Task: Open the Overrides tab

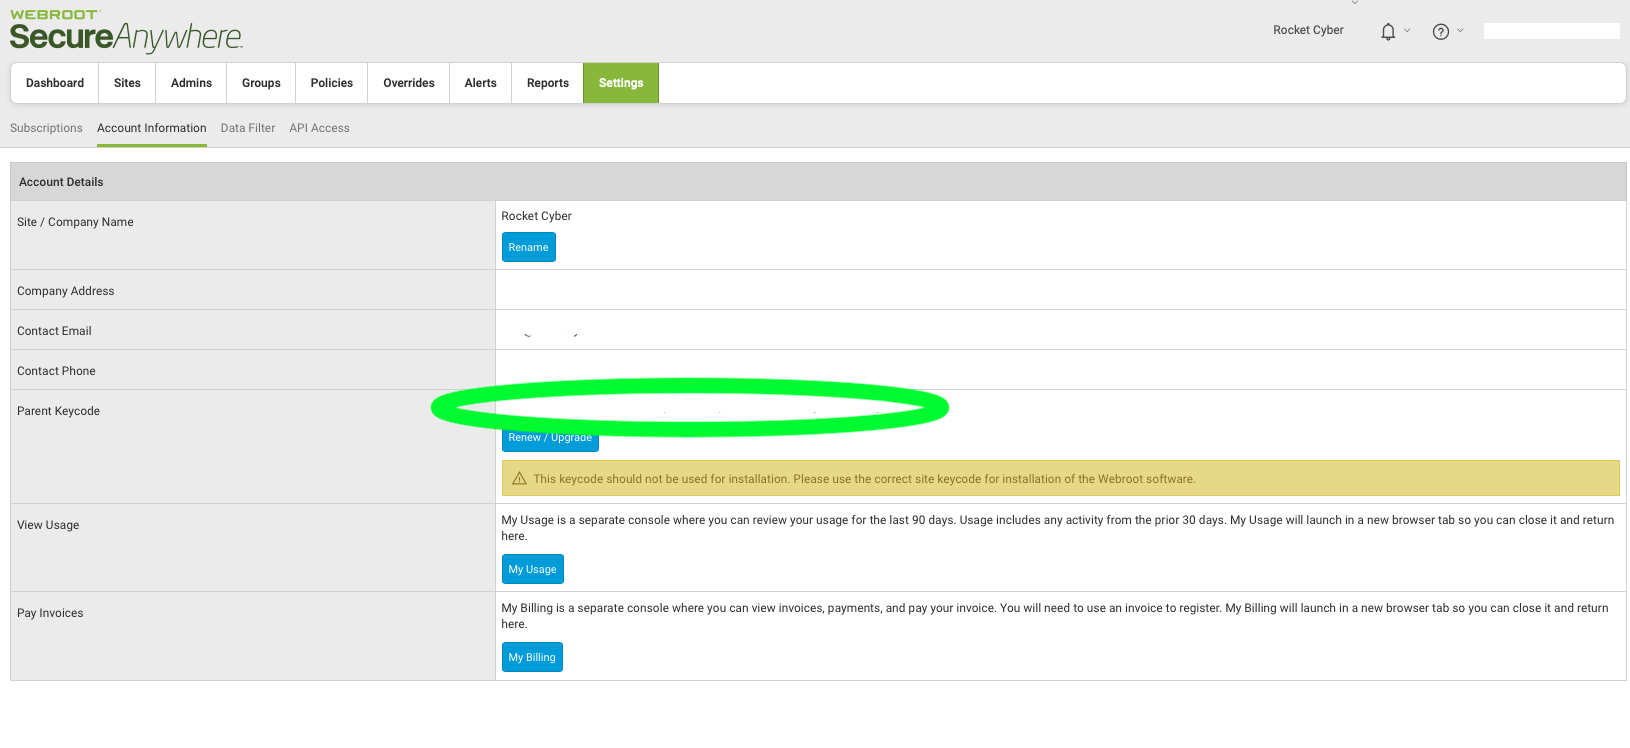Action: coord(409,83)
